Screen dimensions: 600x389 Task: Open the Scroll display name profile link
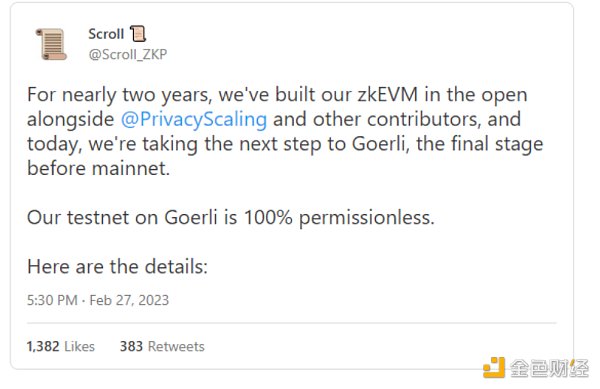coord(106,34)
